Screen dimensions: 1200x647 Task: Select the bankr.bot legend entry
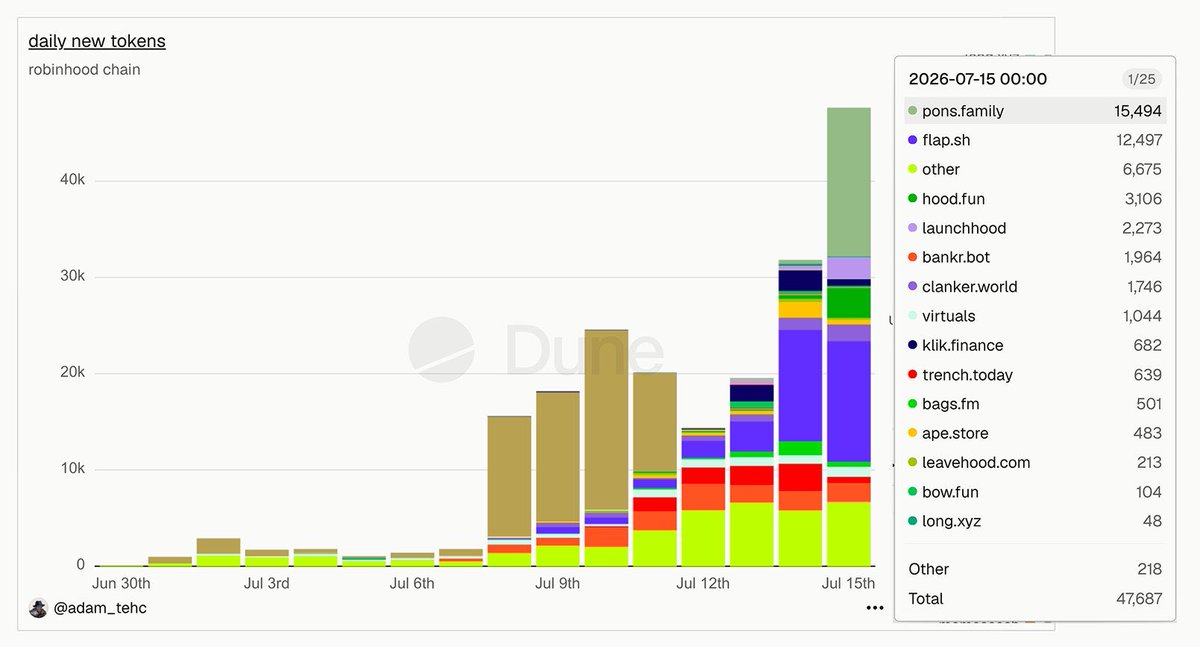[x=1035, y=257]
